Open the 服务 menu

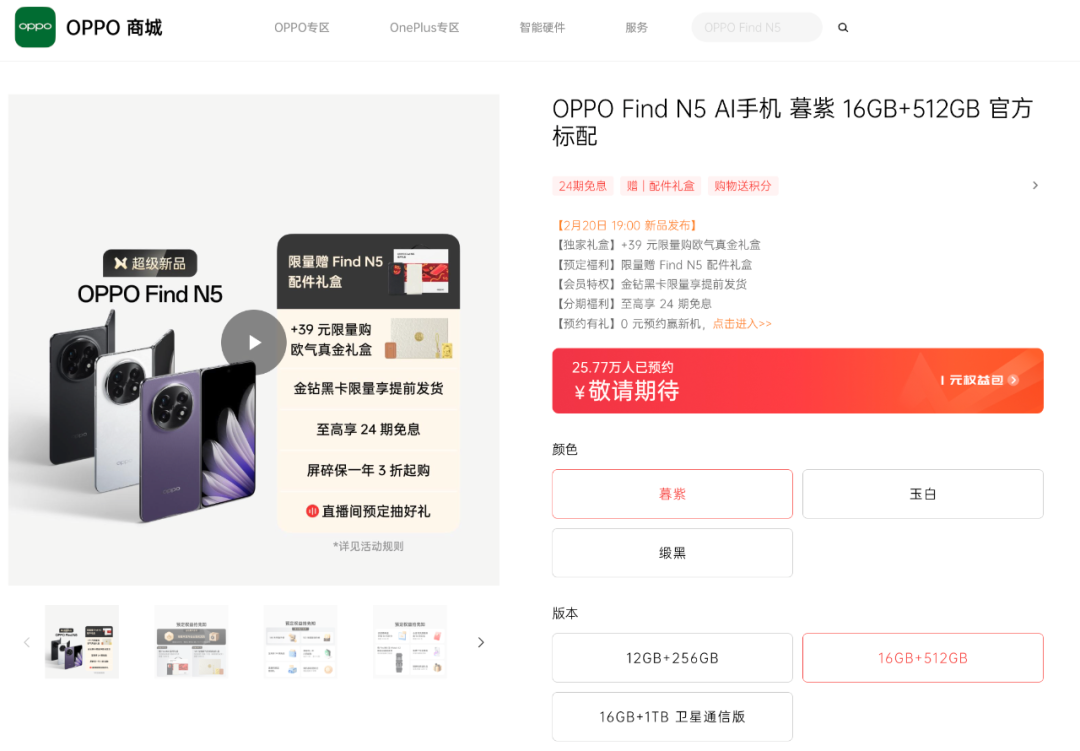point(636,28)
